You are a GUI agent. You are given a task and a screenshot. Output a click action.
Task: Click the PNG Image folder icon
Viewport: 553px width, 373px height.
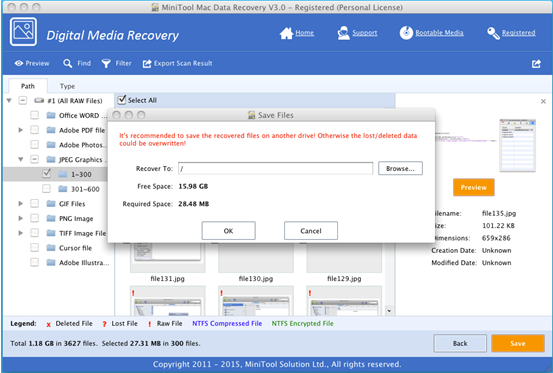51,218
